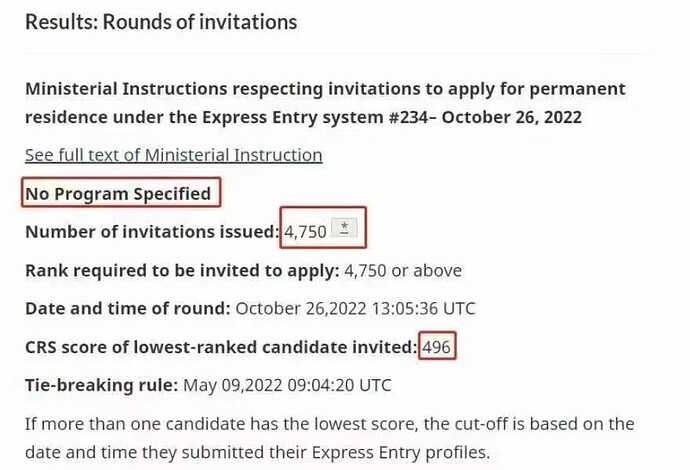Click the boxed CRS score value 496
Viewport: 690px width, 470px height.
(437, 347)
